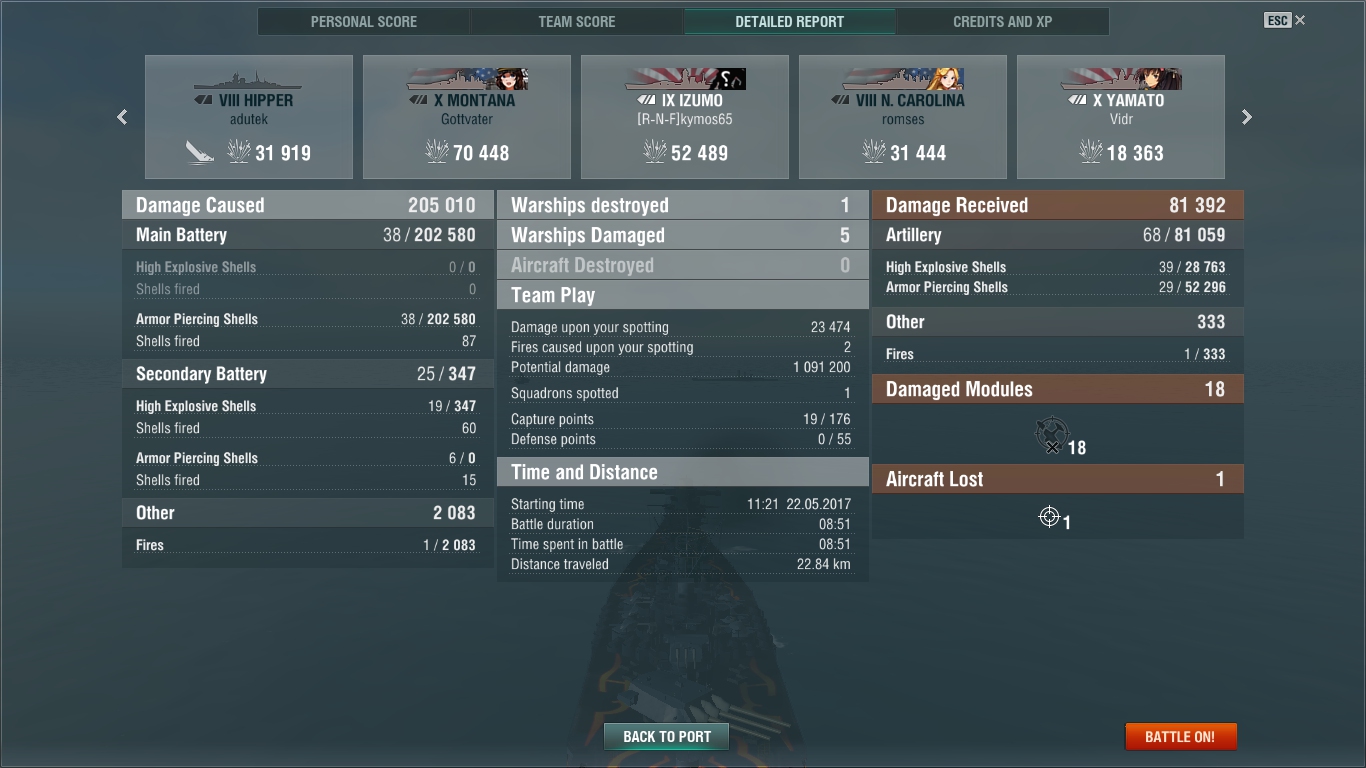This screenshot has height=768, width=1366.
Task: Select the X Yamato ship card
Action: pos(1121,117)
